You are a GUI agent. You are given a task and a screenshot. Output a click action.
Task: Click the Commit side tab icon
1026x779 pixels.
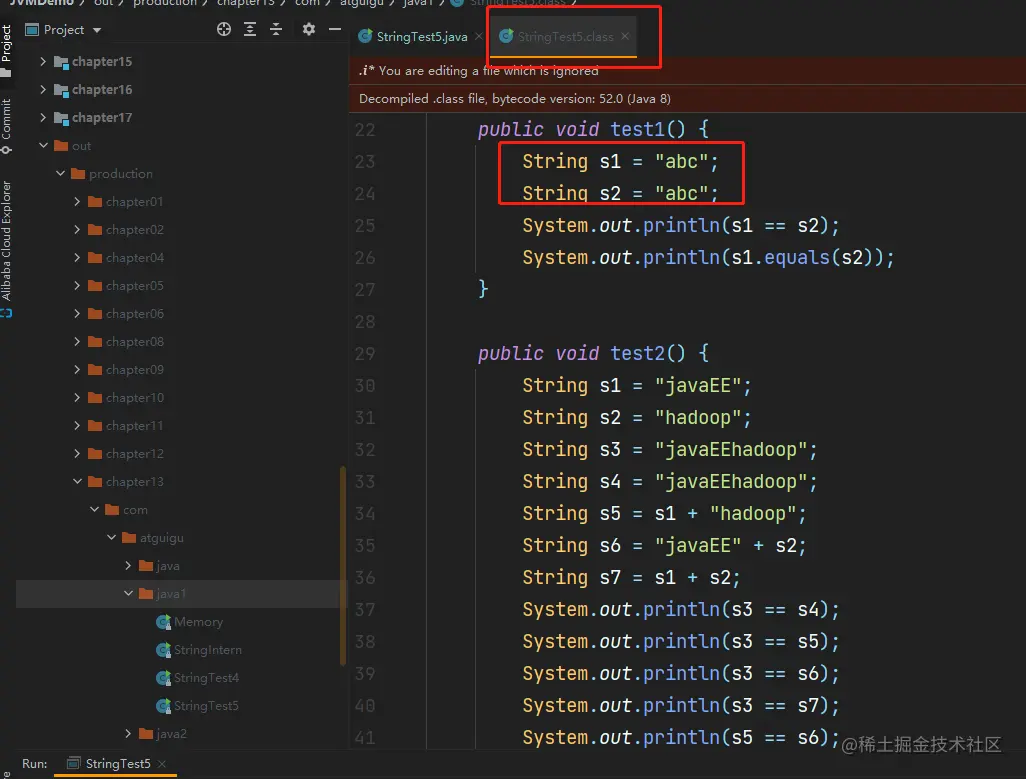(x=6, y=150)
